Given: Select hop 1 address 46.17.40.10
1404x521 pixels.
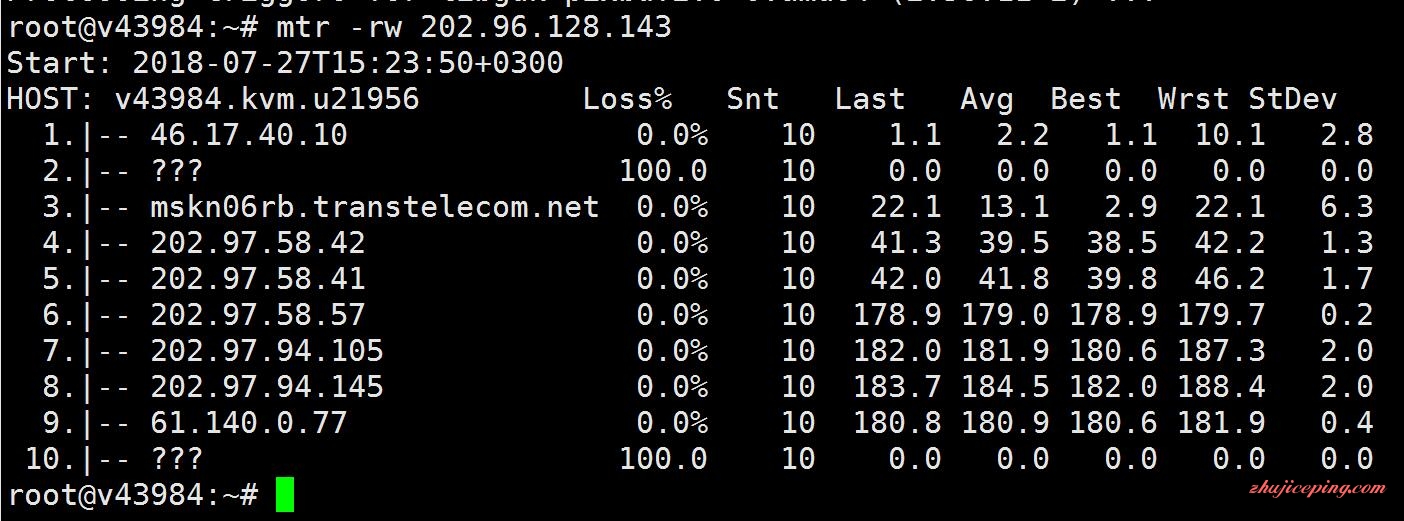Looking at the screenshot, I should [x=249, y=135].
